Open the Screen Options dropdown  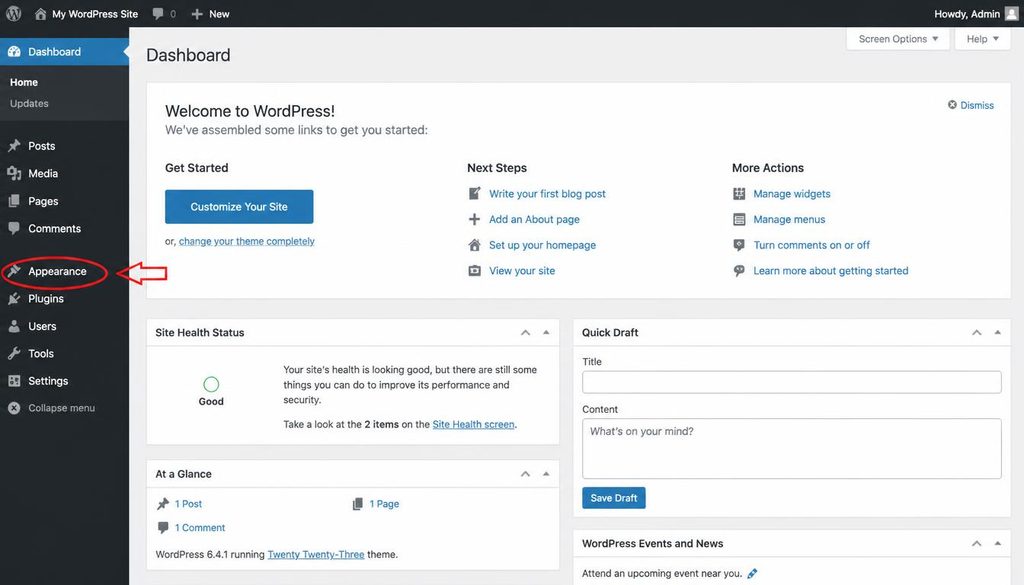point(898,39)
